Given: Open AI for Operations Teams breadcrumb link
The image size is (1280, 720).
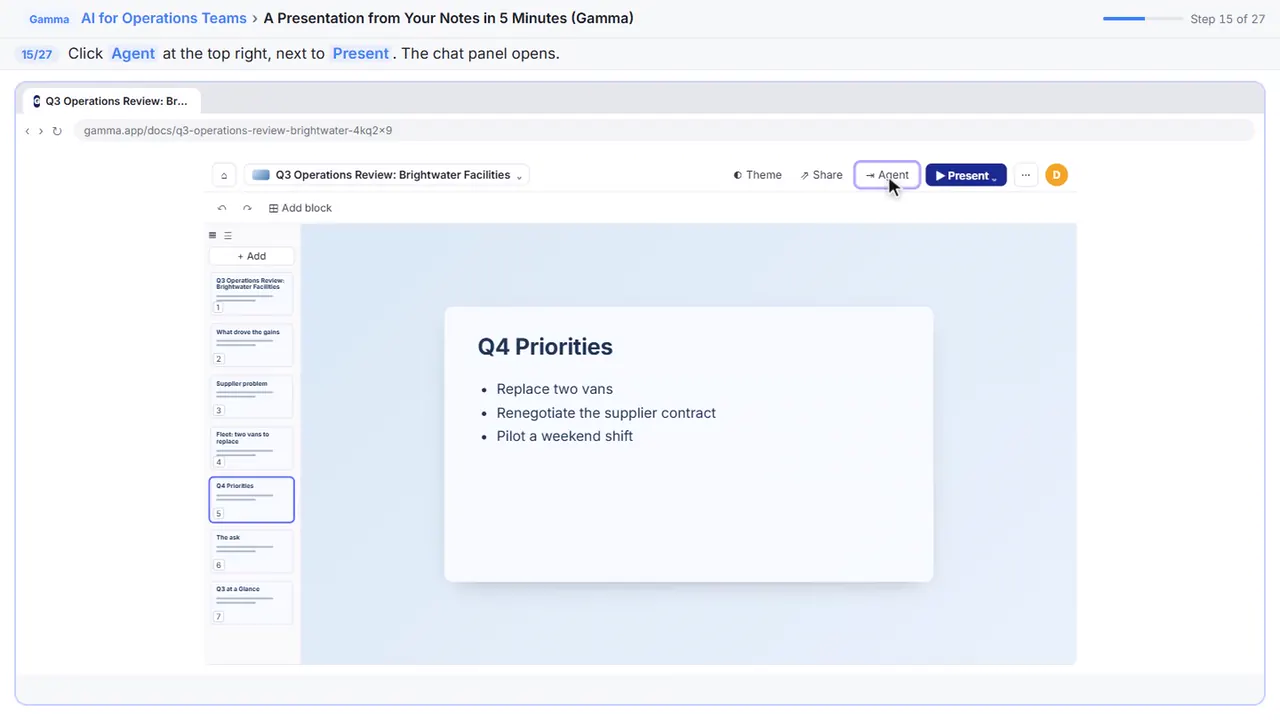Looking at the screenshot, I should 164,18.
